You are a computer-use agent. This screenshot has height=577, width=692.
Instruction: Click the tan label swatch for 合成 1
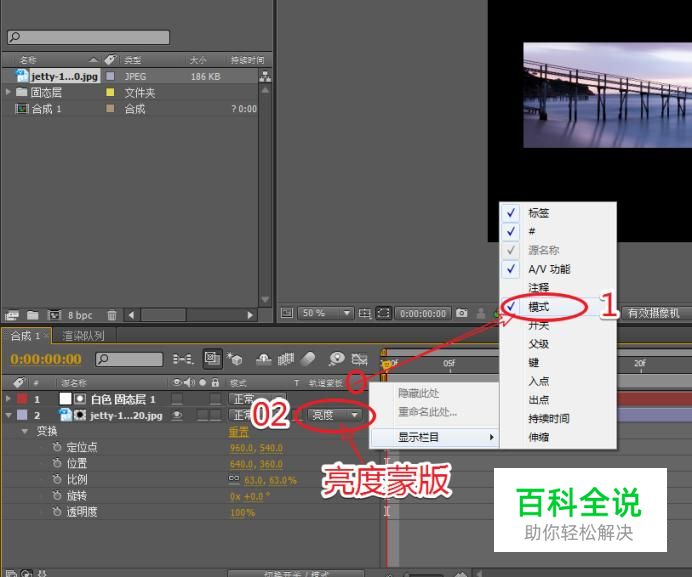pos(110,109)
